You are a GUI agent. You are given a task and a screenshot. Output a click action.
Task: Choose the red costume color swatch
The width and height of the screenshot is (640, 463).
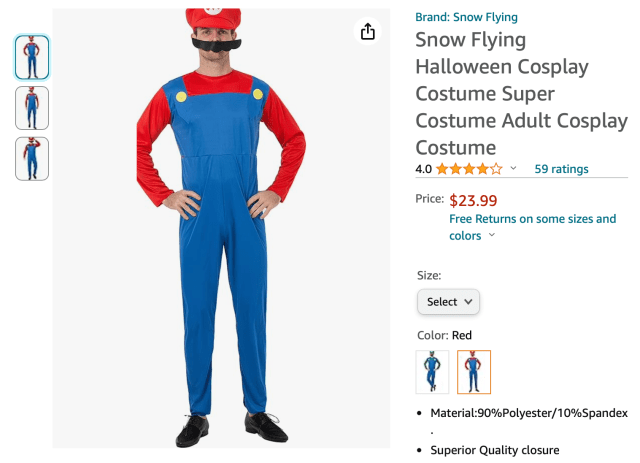pos(474,372)
